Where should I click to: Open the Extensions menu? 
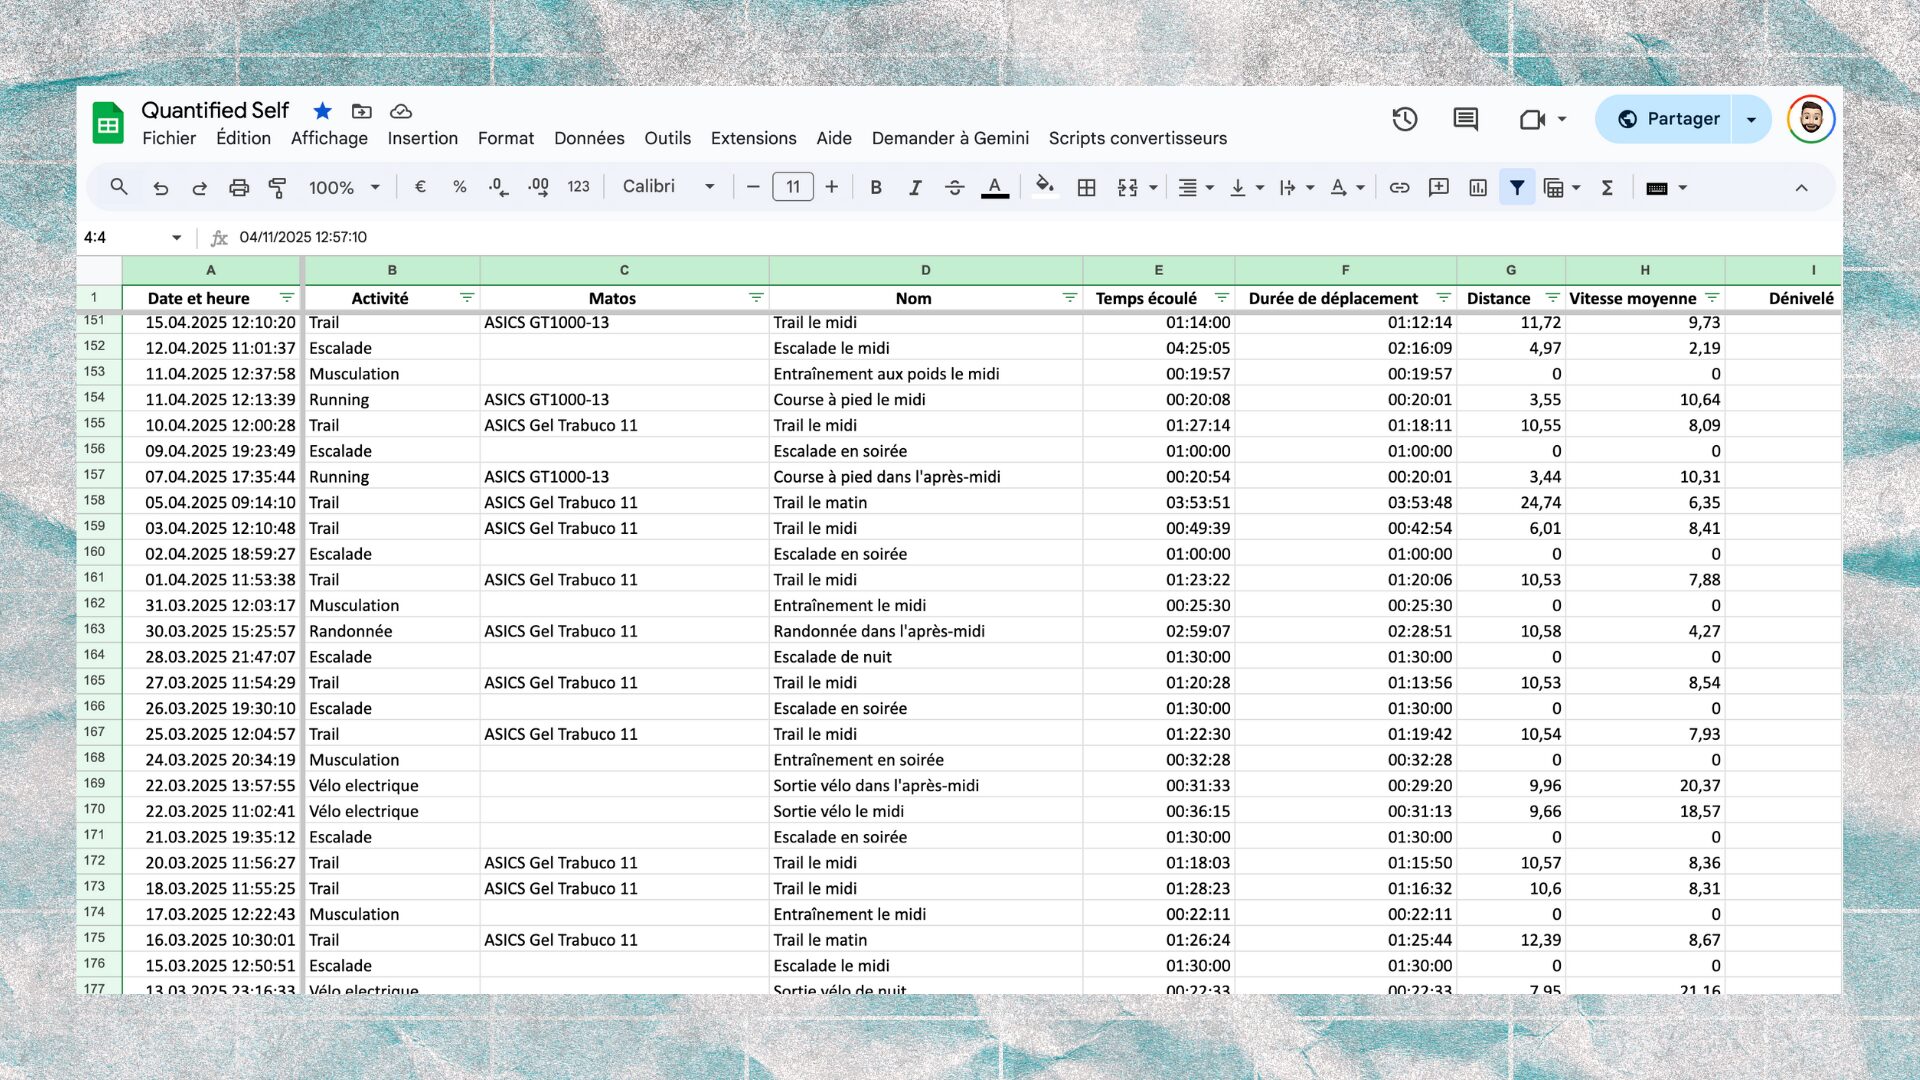pos(753,138)
